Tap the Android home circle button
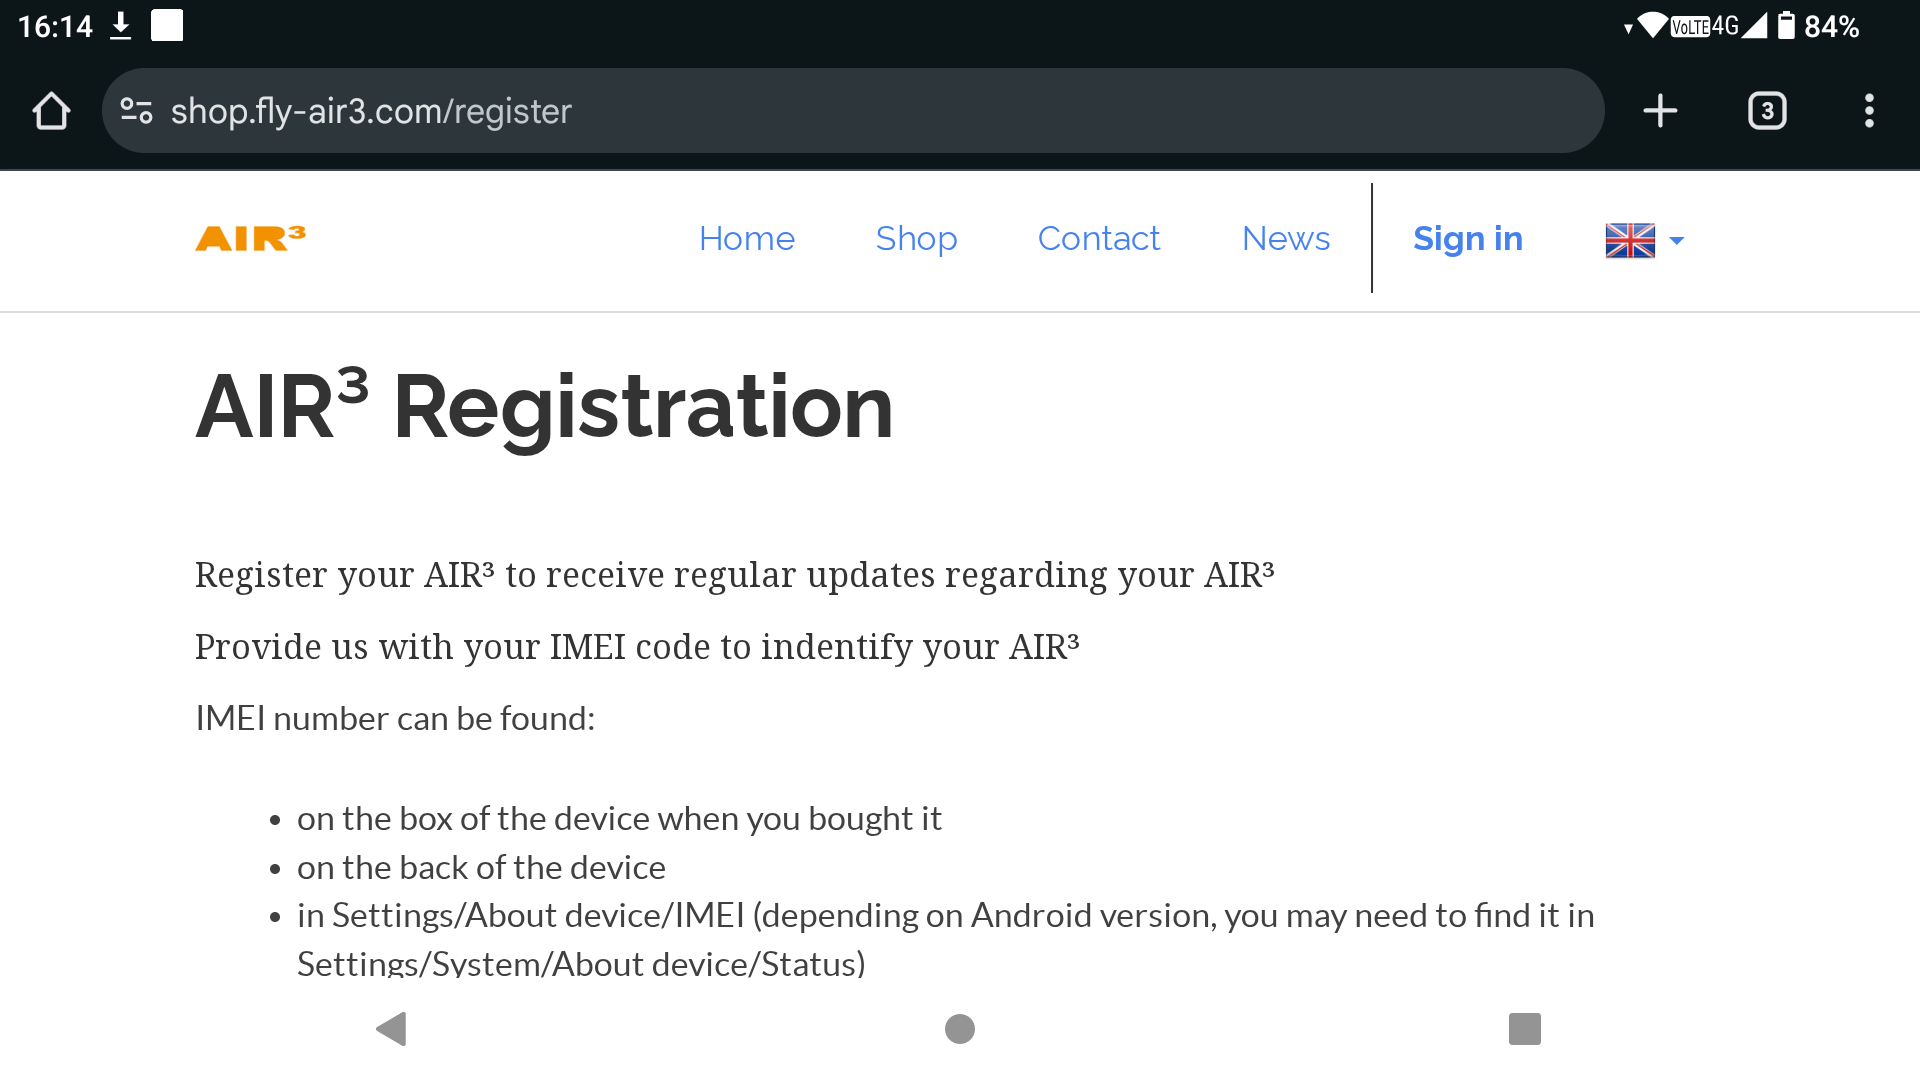 point(960,1029)
